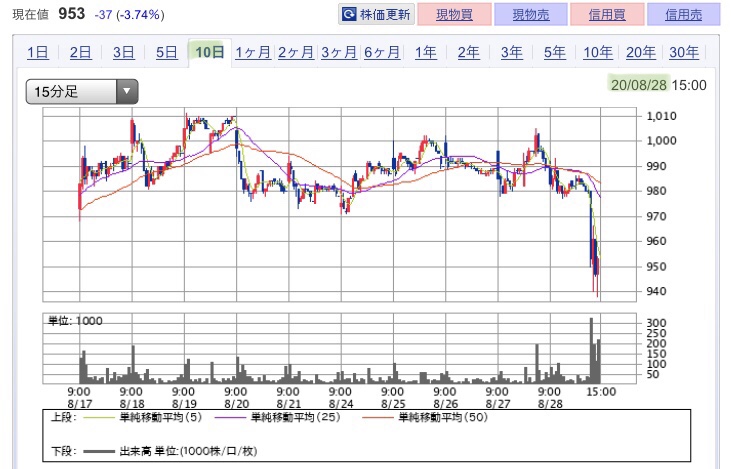Open the 現物売 order link
The height and width of the screenshot is (469, 731).
pyautogui.click(x=531, y=14)
